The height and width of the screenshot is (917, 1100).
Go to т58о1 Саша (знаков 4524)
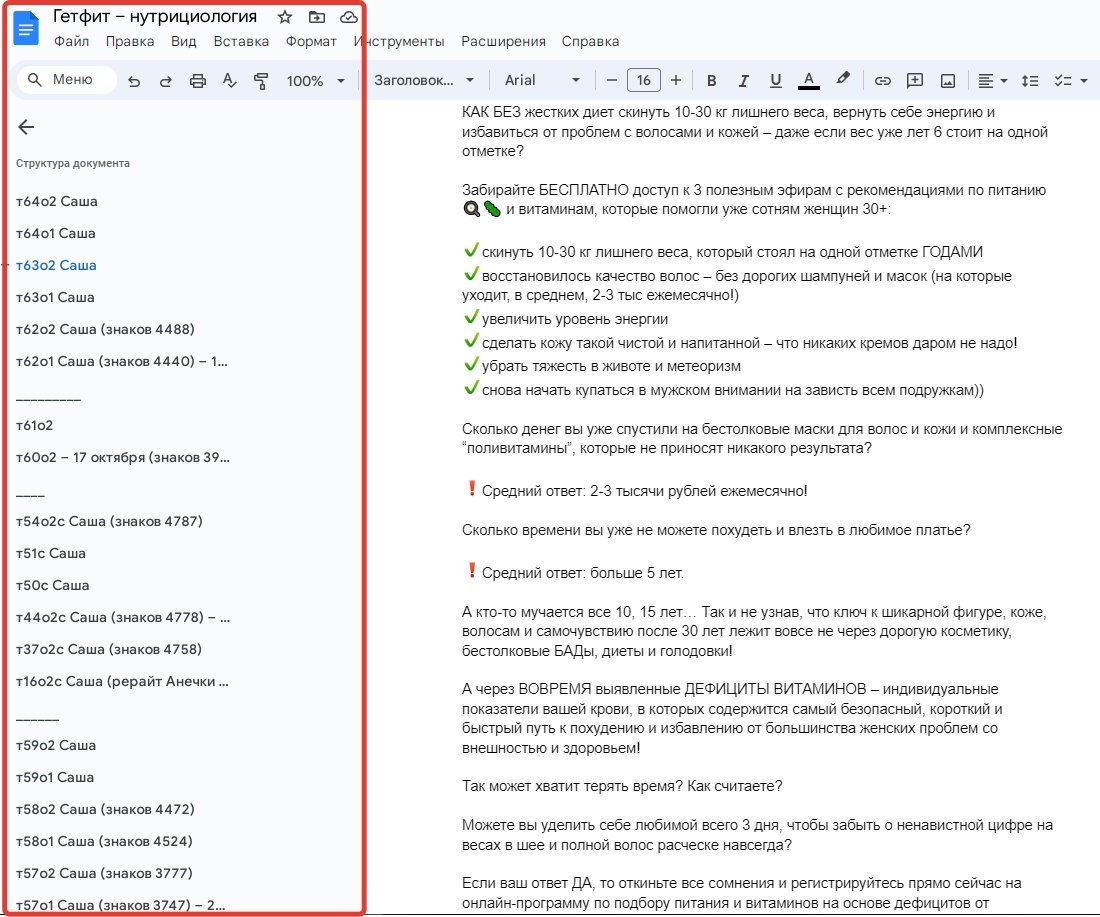tap(104, 841)
